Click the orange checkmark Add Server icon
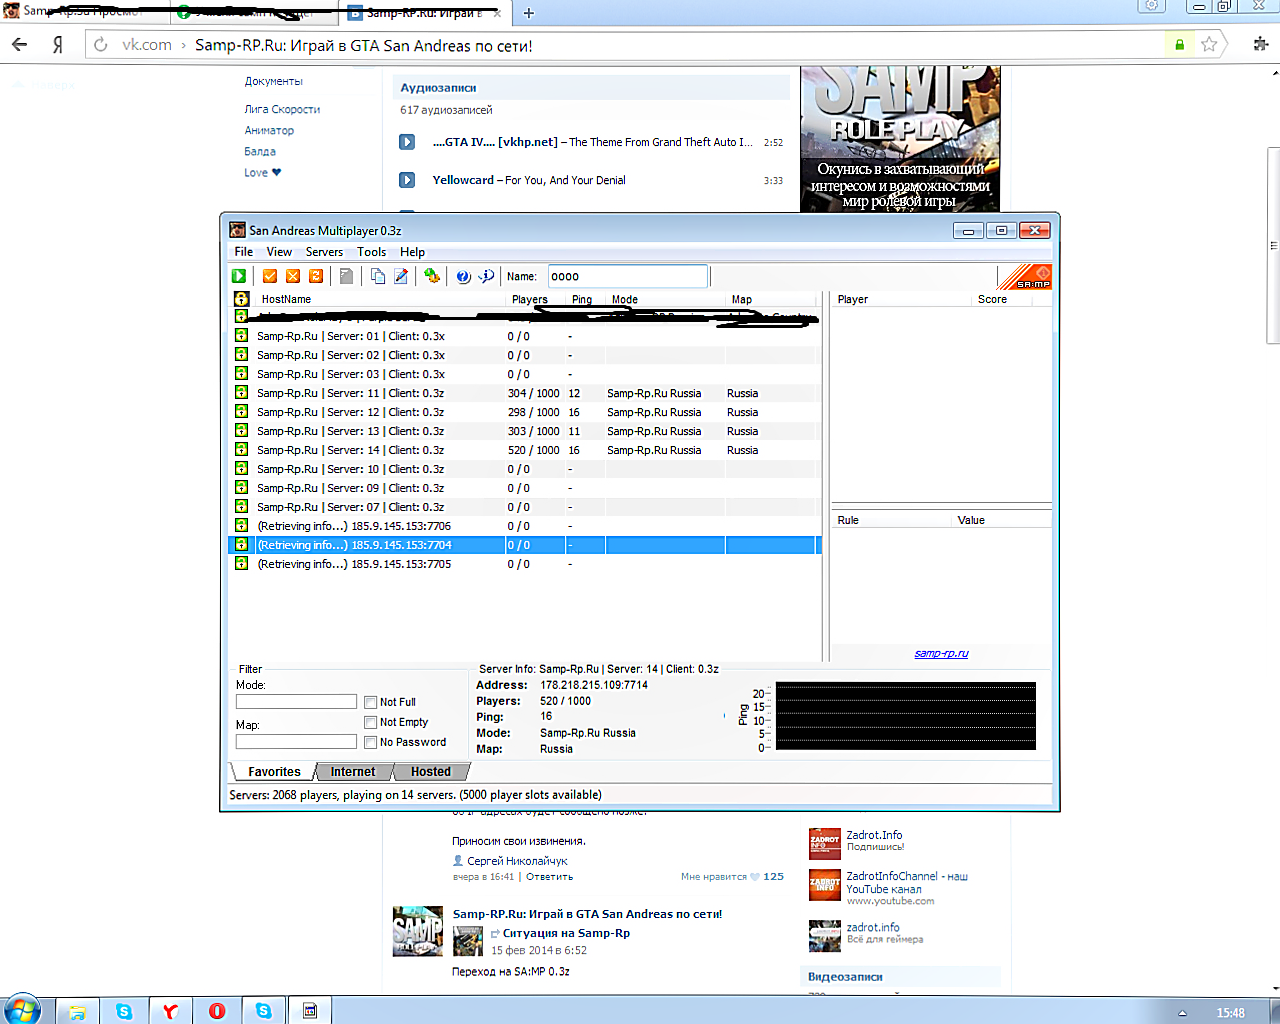The image size is (1280, 1024). coord(270,276)
